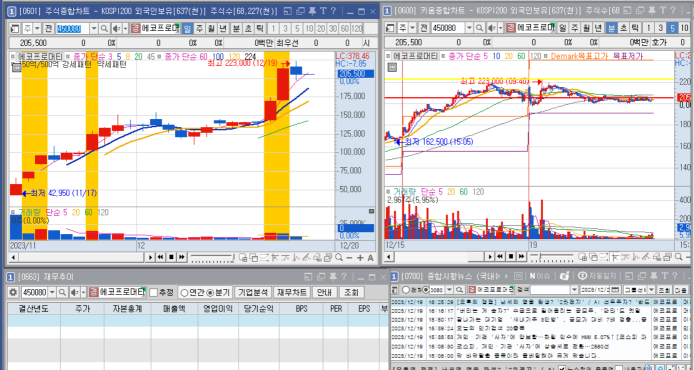Click the 매출액 column header
Image resolution: width=694 pixels, height=370 pixels.
tap(174, 308)
